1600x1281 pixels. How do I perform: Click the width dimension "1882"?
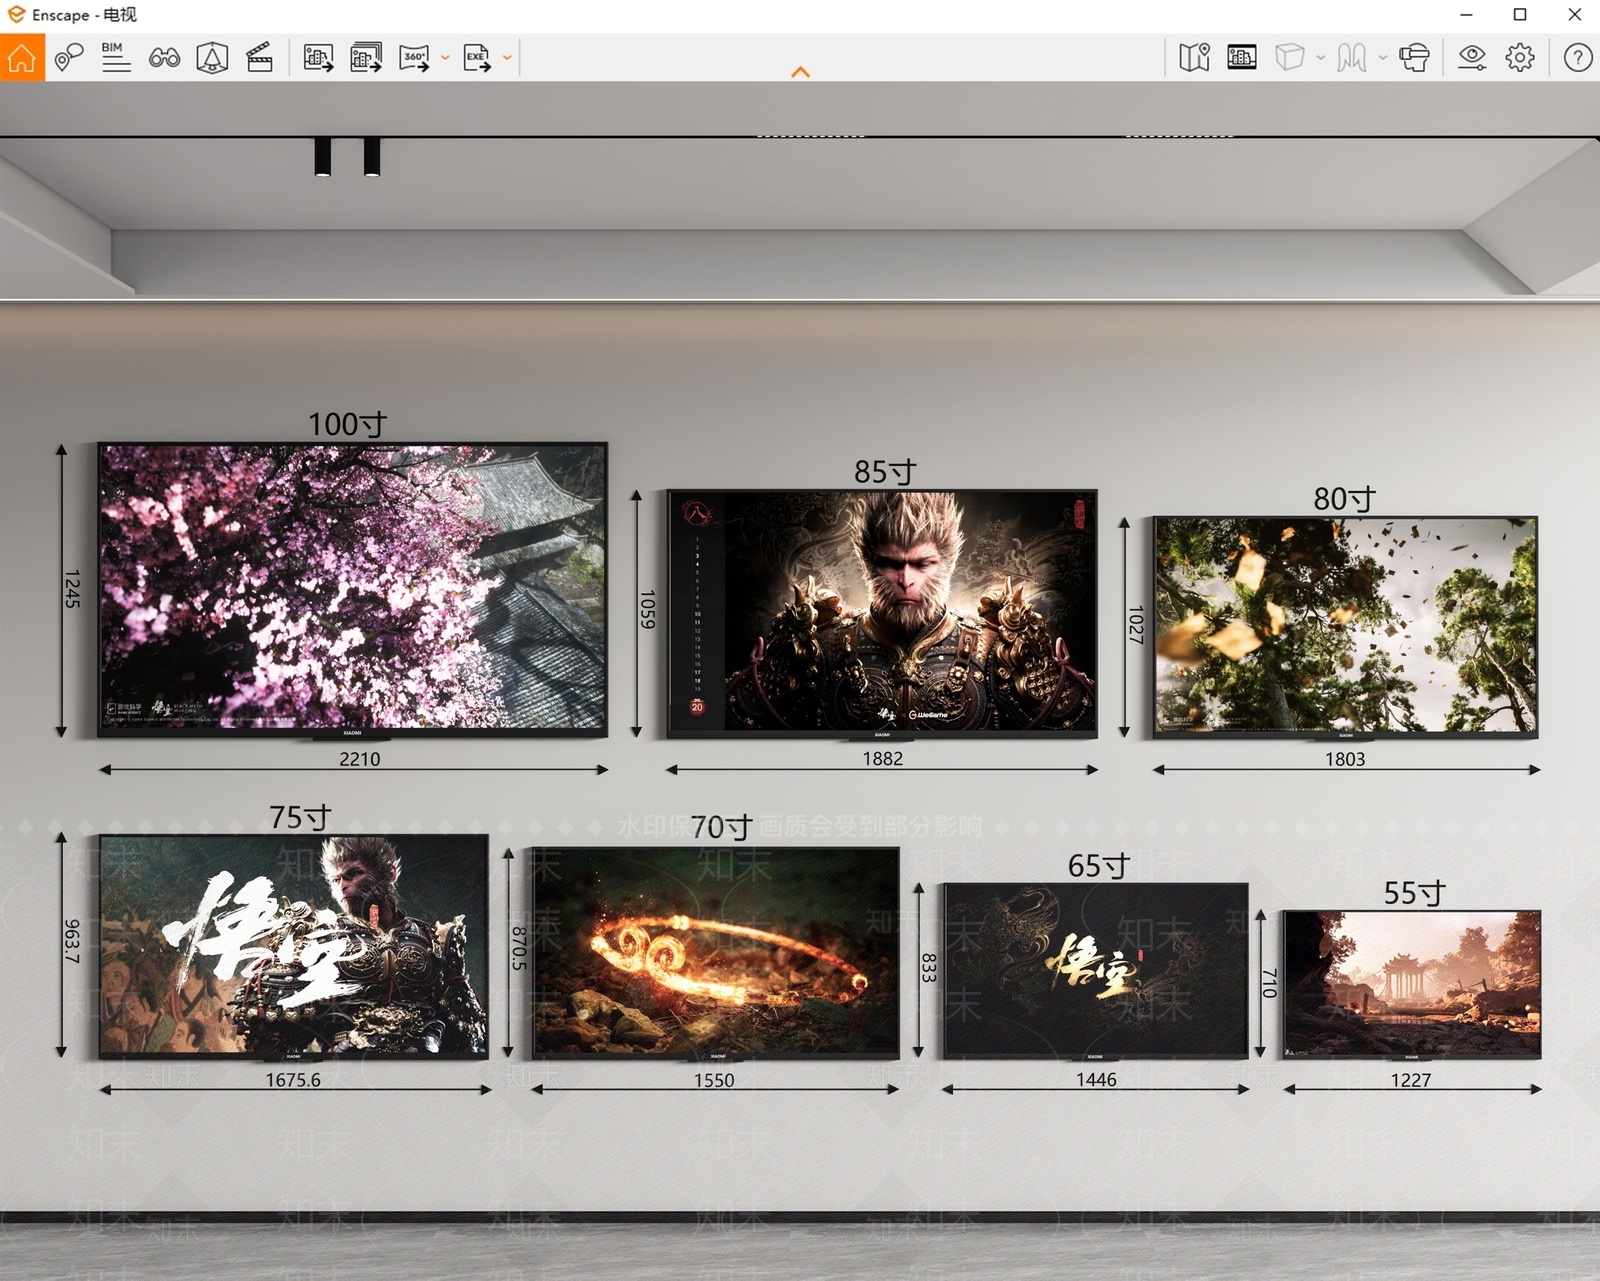point(883,759)
